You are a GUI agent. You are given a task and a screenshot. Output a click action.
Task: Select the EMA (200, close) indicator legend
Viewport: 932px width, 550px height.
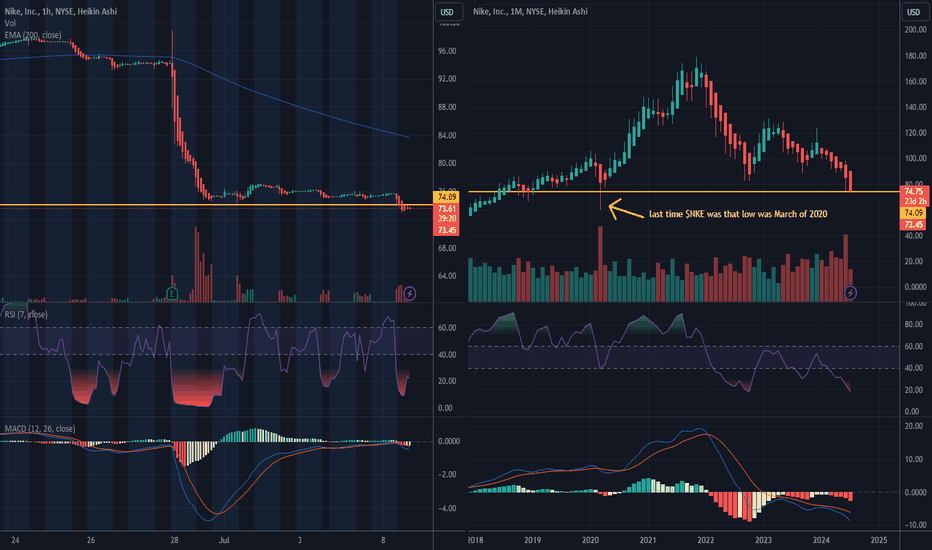(x=33, y=35)
